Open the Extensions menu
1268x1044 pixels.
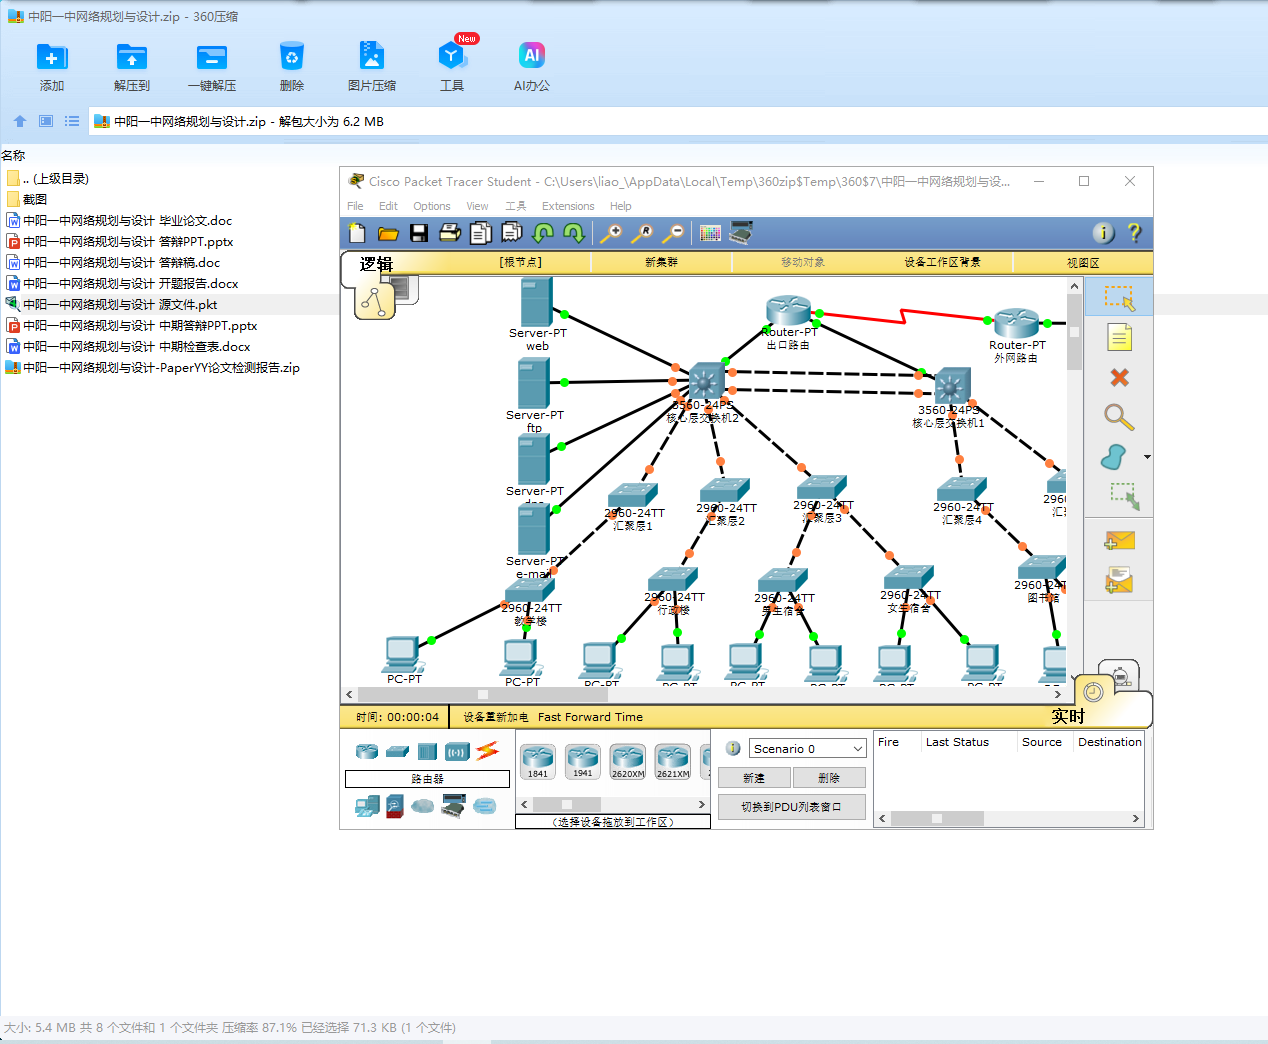pos(568,206)
